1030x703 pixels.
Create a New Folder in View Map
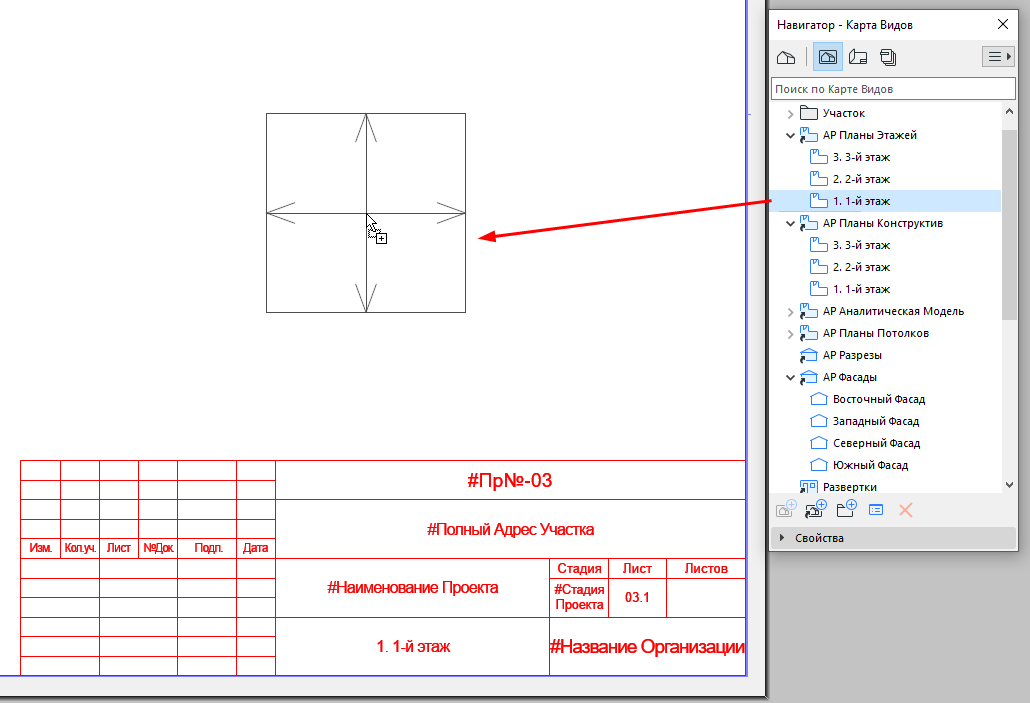pos(846,510)
